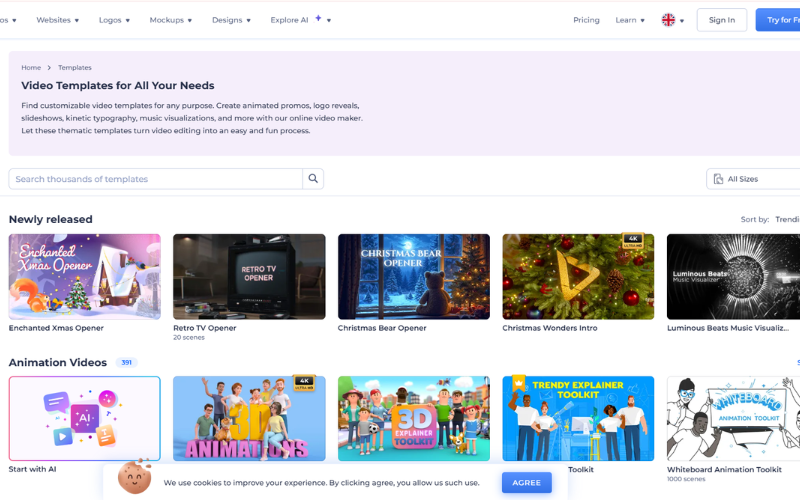Expand the Learn menu
Viewport: 800px width, 500px height.
(x=630, y=20)
